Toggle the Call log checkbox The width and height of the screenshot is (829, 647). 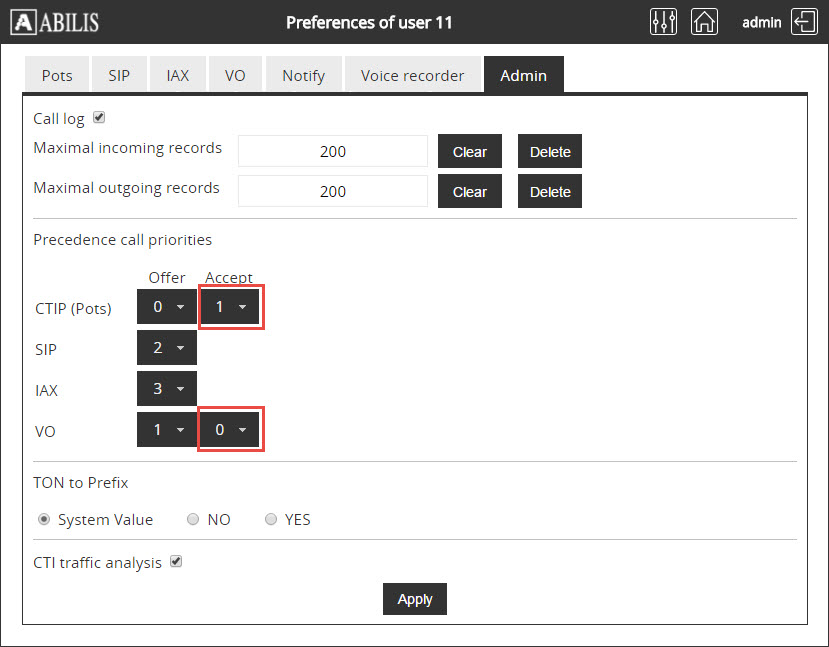99,118
